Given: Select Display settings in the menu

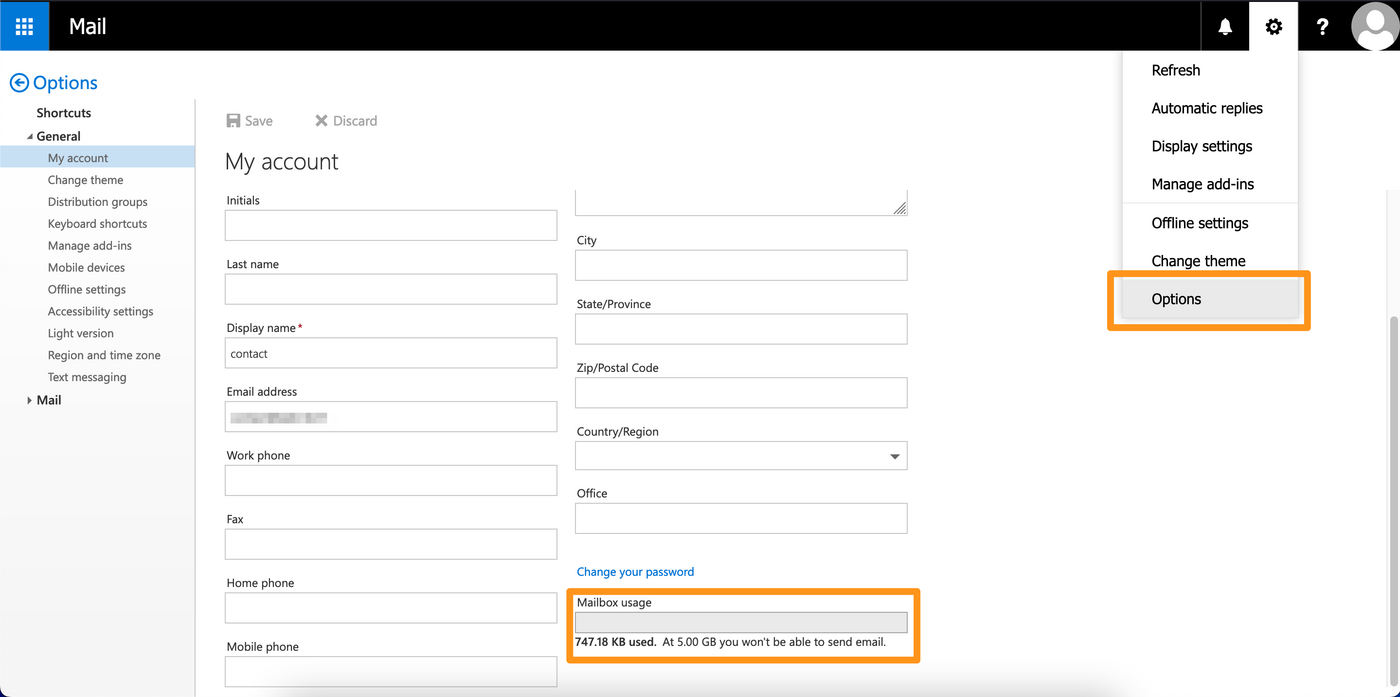Looking at the screenshot, I should pos(1201,146).
